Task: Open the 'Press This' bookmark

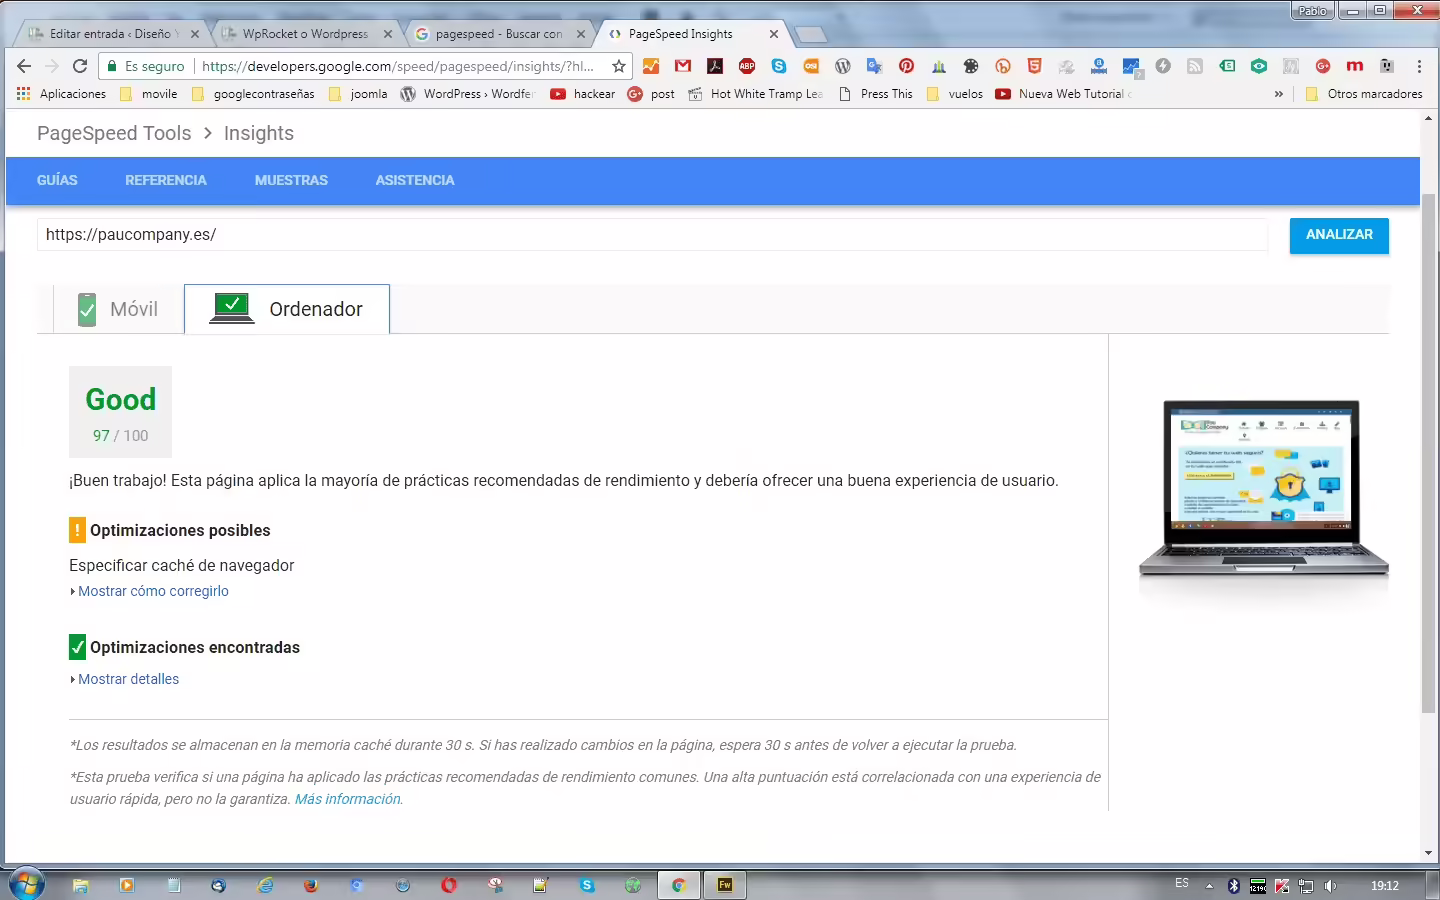Action: (875, 94)
